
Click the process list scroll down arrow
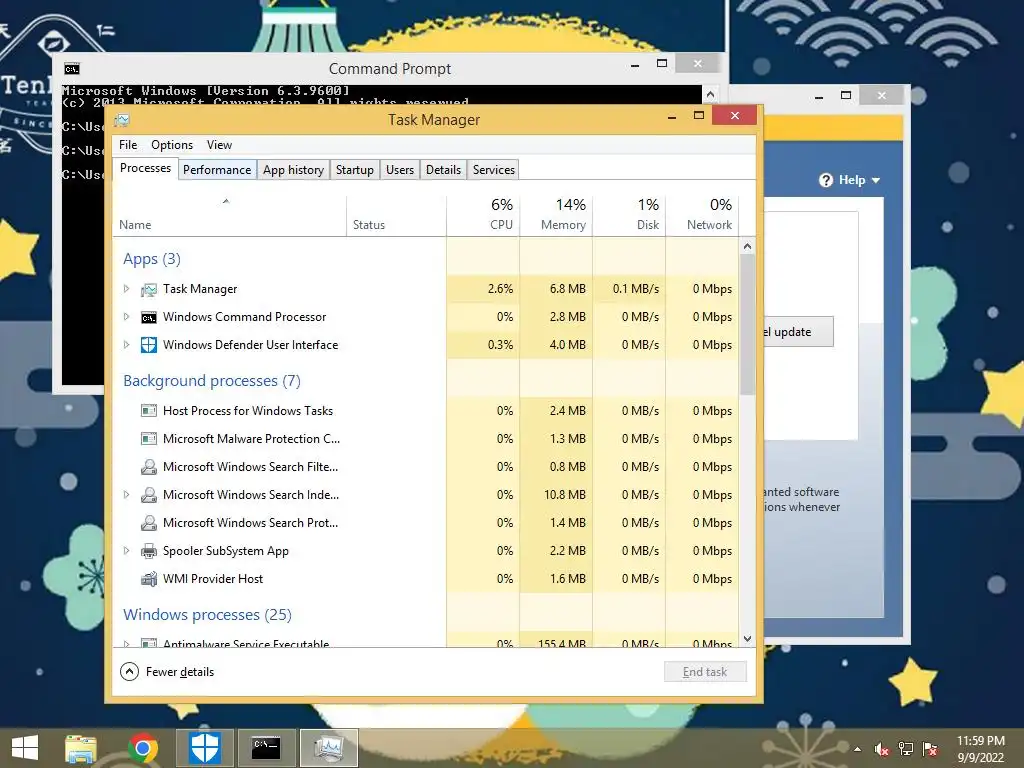point(748,639)
